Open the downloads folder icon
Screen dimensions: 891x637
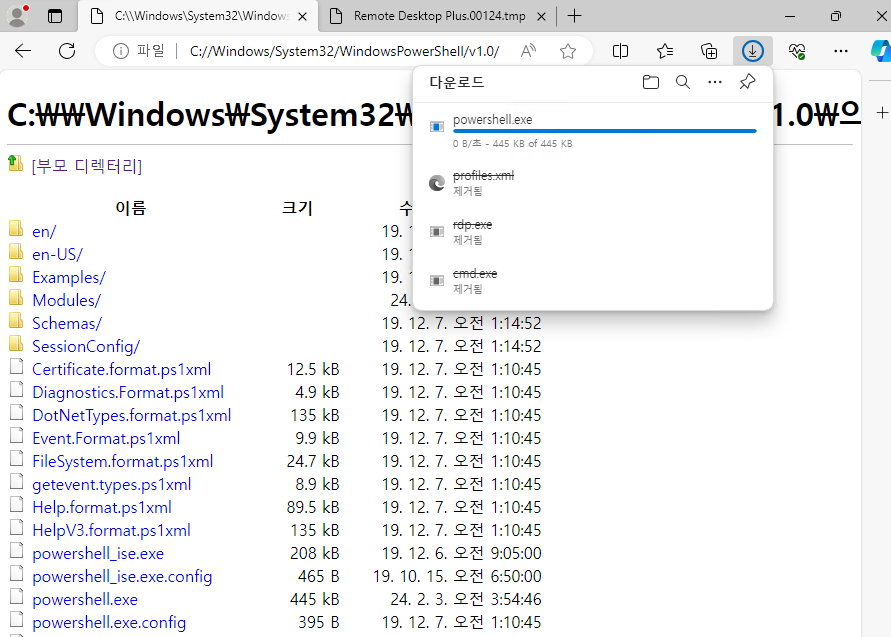tap(651, 83)
